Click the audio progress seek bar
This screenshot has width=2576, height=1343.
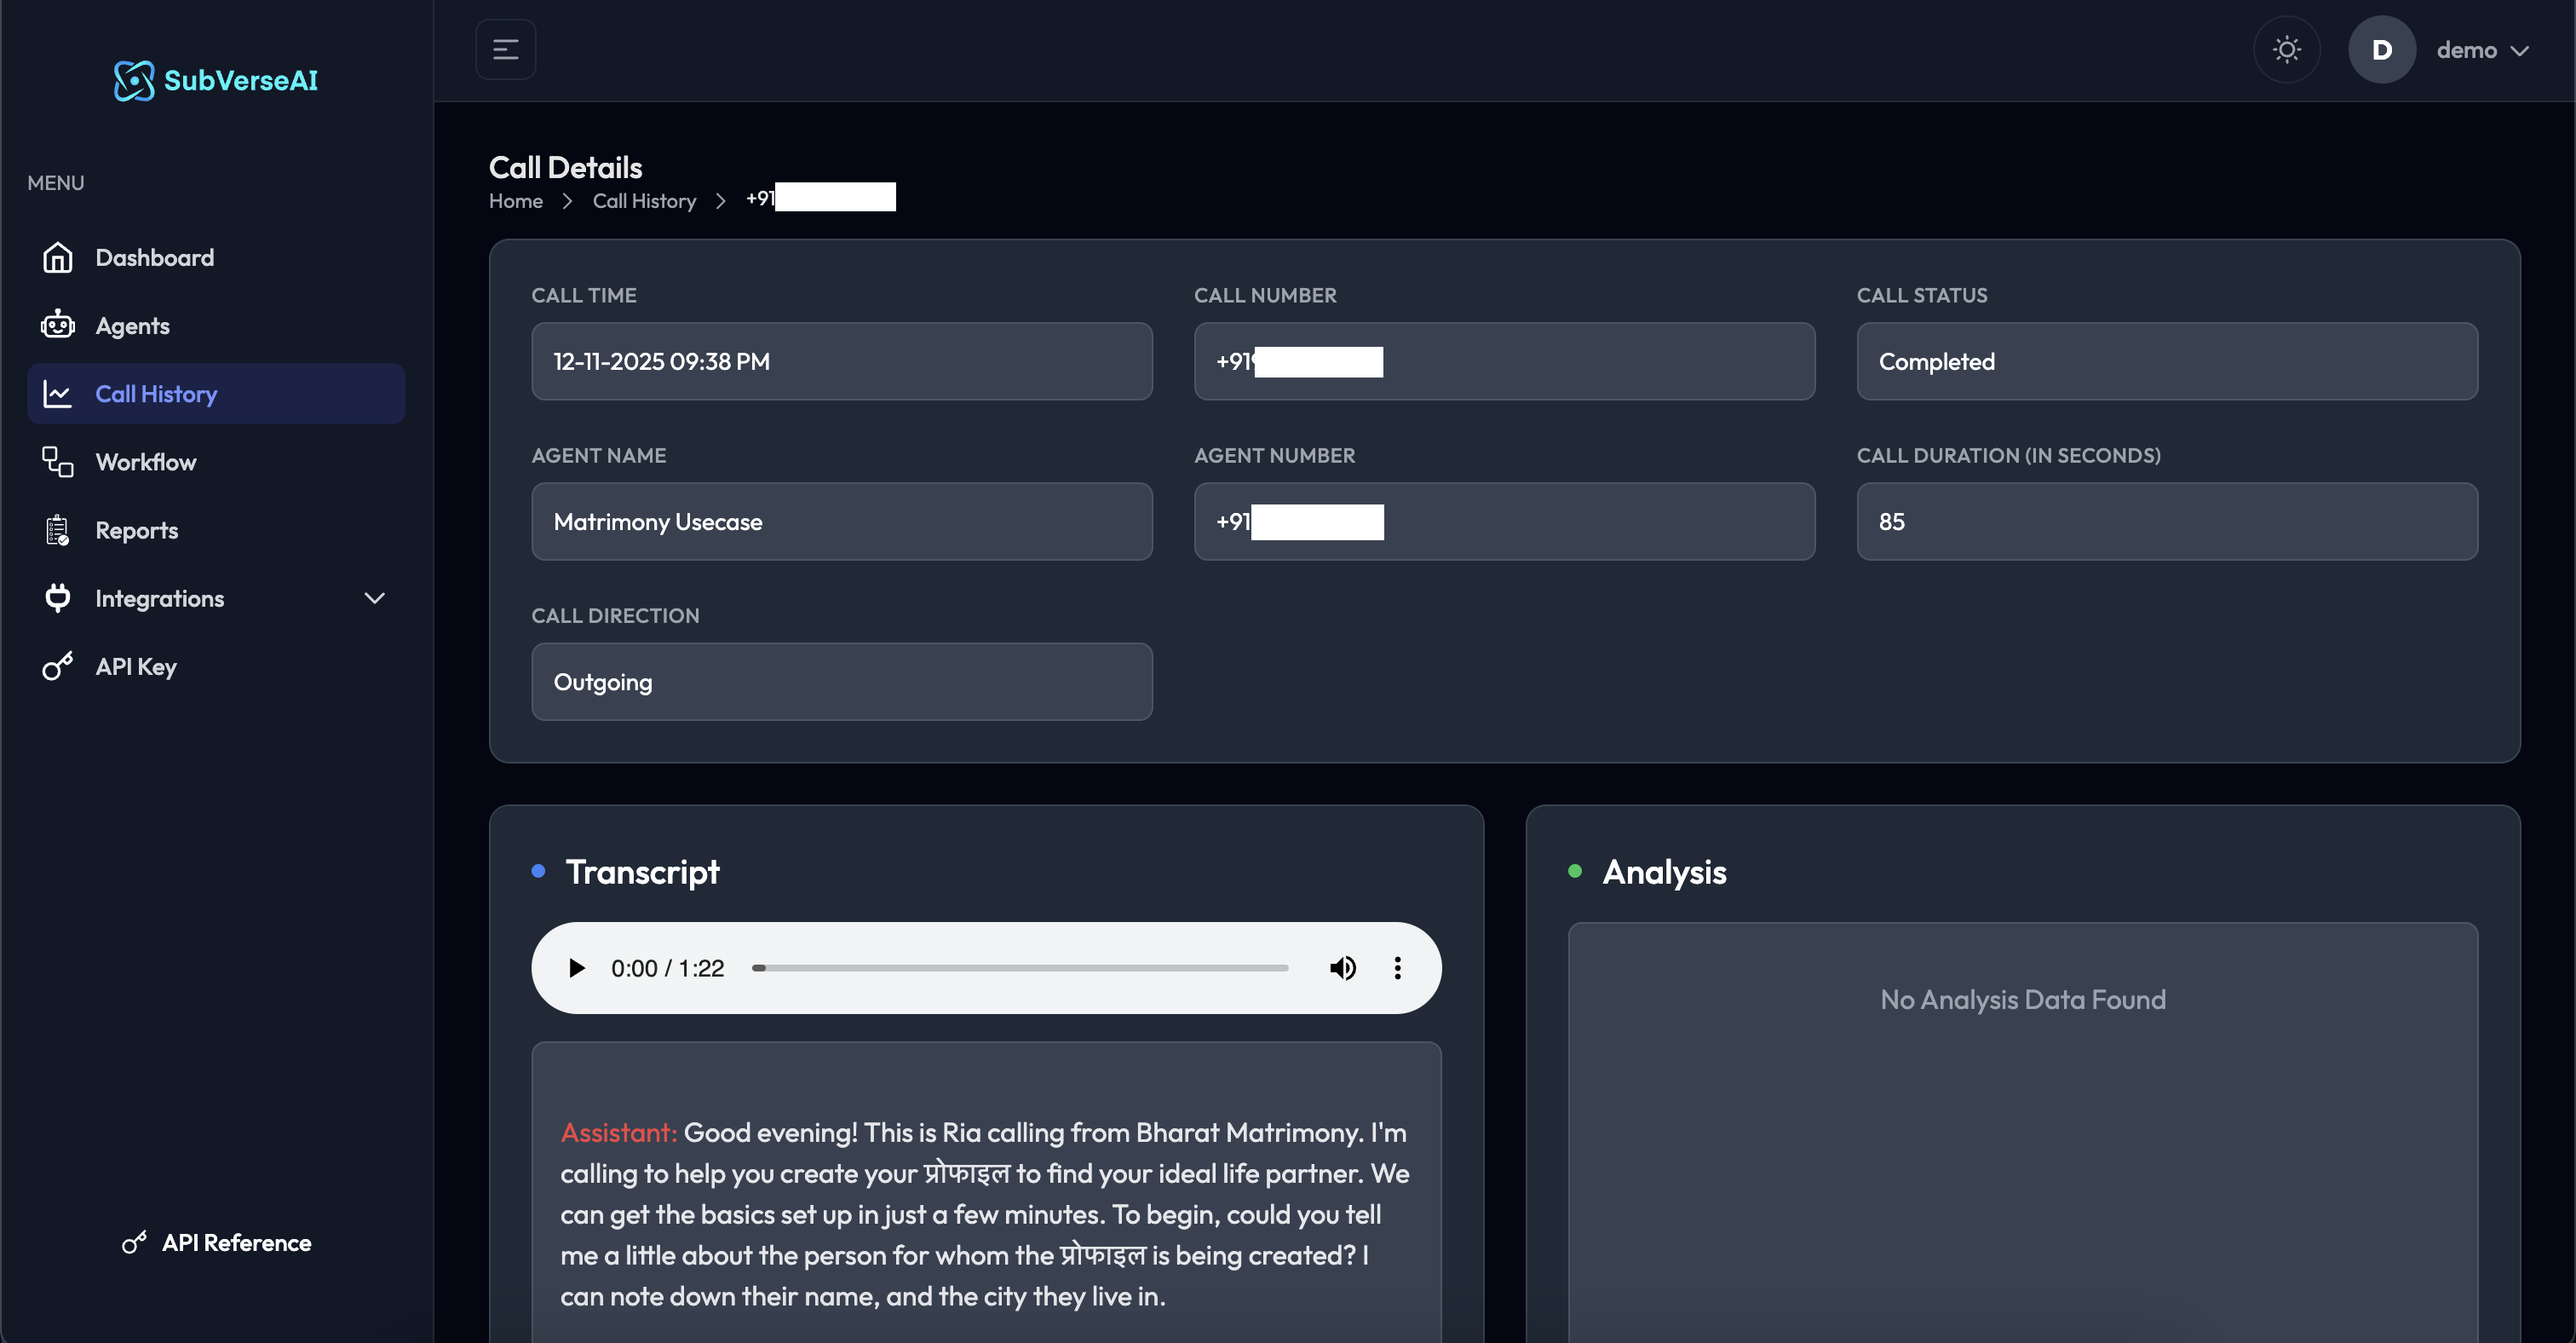(1020, 968)
